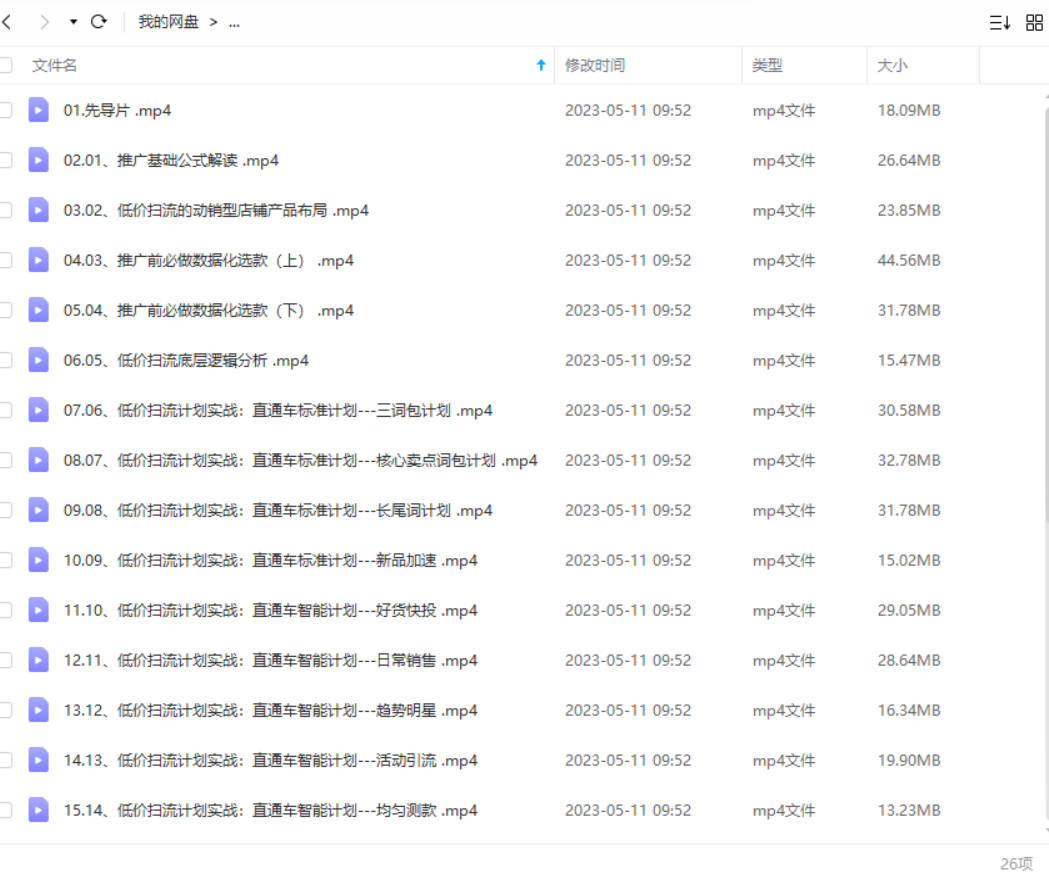Toggle the blue ascending sort arrow
Image resolution: width=1049 pixels, height=881 pixels.
coord(541,65)
